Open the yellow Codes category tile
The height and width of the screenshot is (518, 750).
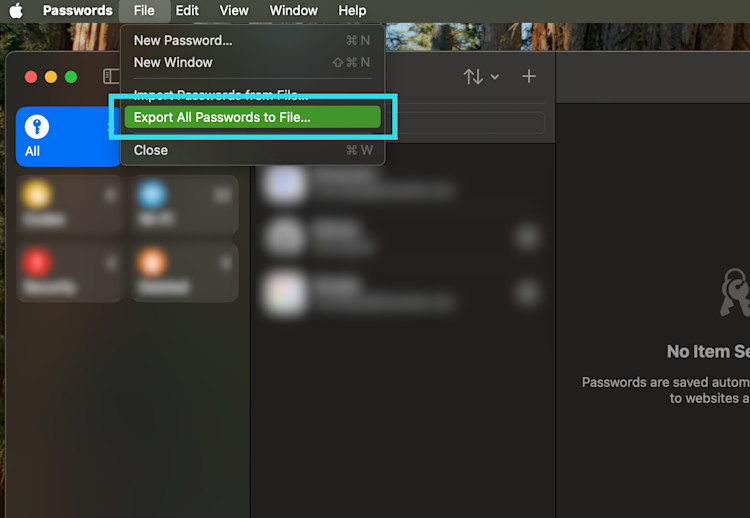coord(68,204)
